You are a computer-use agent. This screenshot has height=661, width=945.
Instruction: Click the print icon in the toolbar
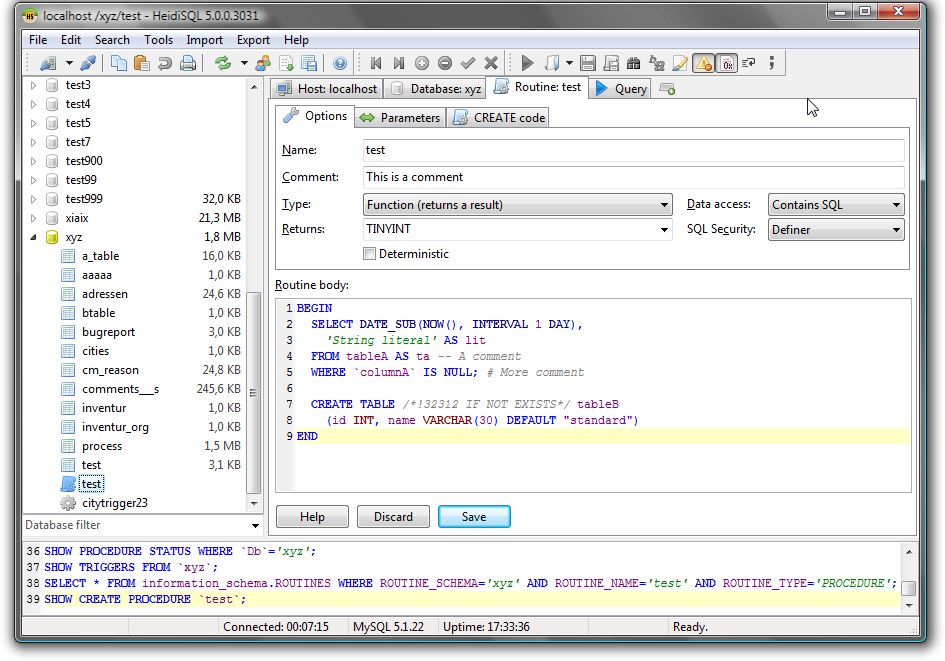pyautogui.click(x=188, y=63)
